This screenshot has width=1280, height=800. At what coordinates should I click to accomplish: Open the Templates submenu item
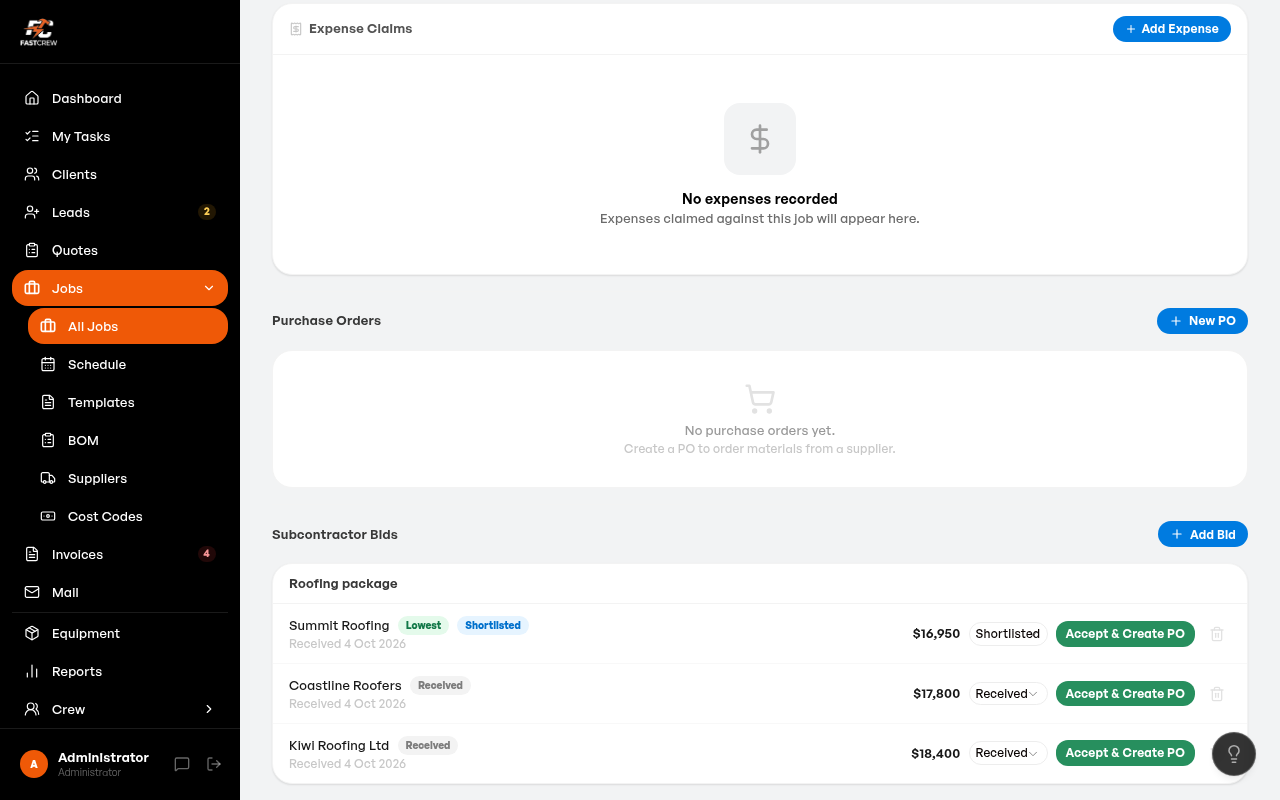tap(128, 402)
